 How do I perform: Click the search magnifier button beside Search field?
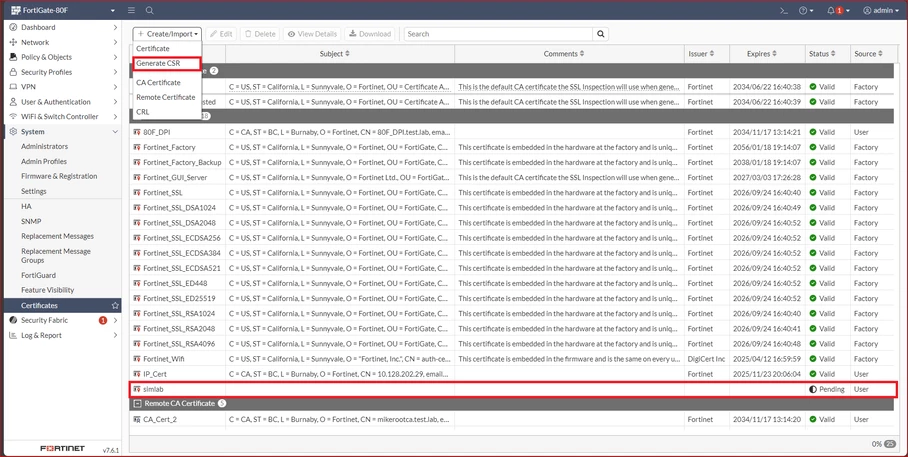click(601, 34)
